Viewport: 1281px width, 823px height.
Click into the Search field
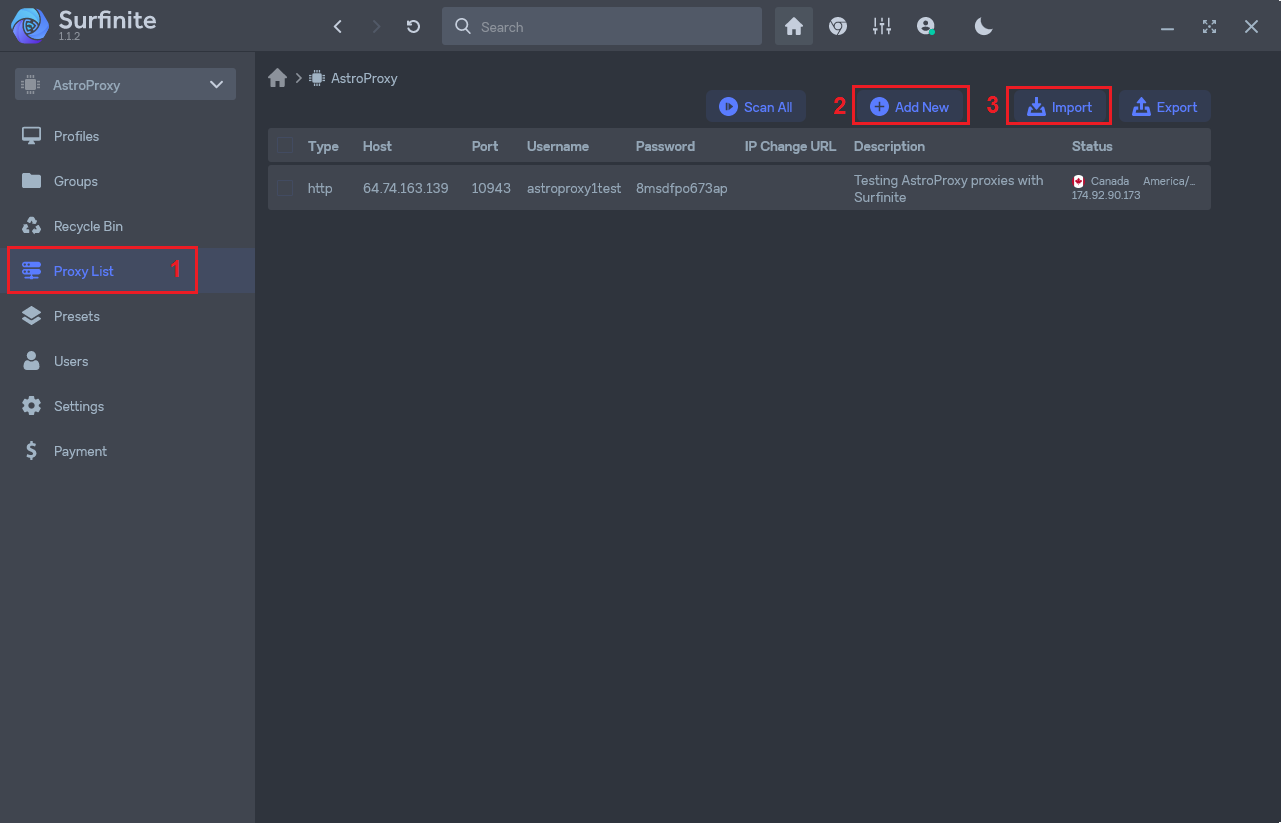pyautogui.click(x=602, y=27)
